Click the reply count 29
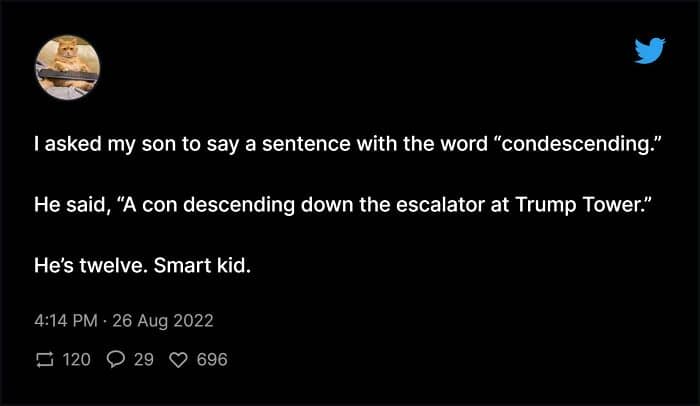Viewport: 700px width, 406px height. [x=143, y=359]
